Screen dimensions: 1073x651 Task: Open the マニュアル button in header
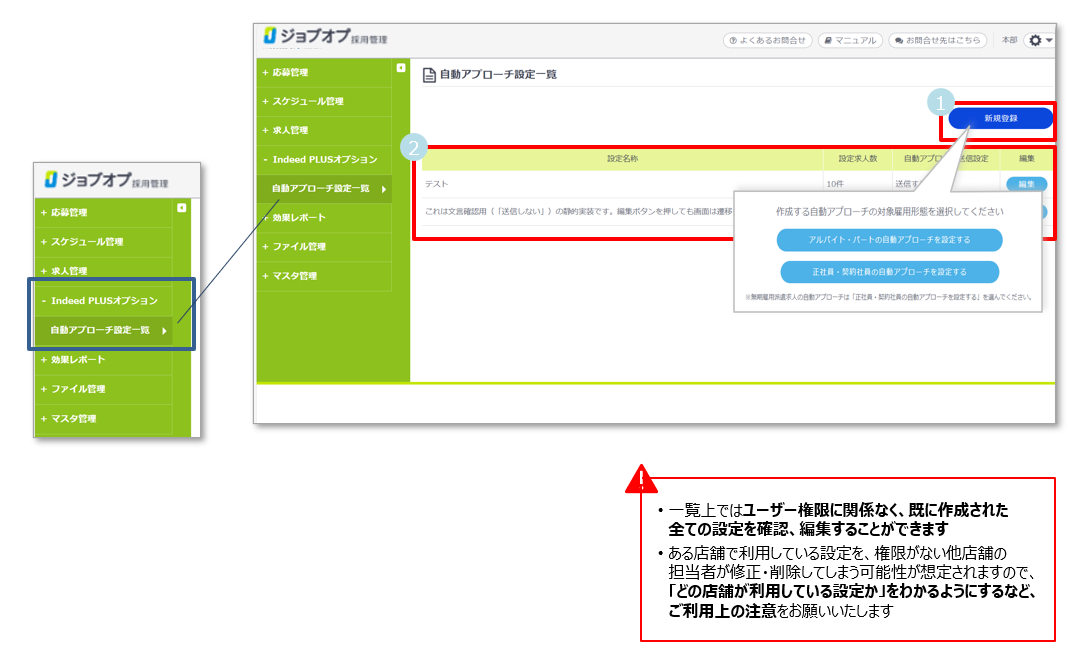pos(849,40)
